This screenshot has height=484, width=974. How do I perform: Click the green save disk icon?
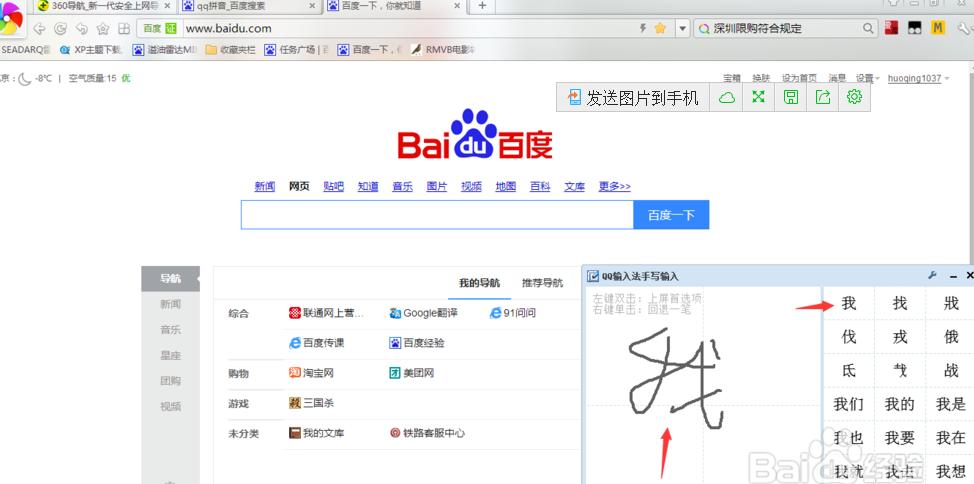point(791,98)
